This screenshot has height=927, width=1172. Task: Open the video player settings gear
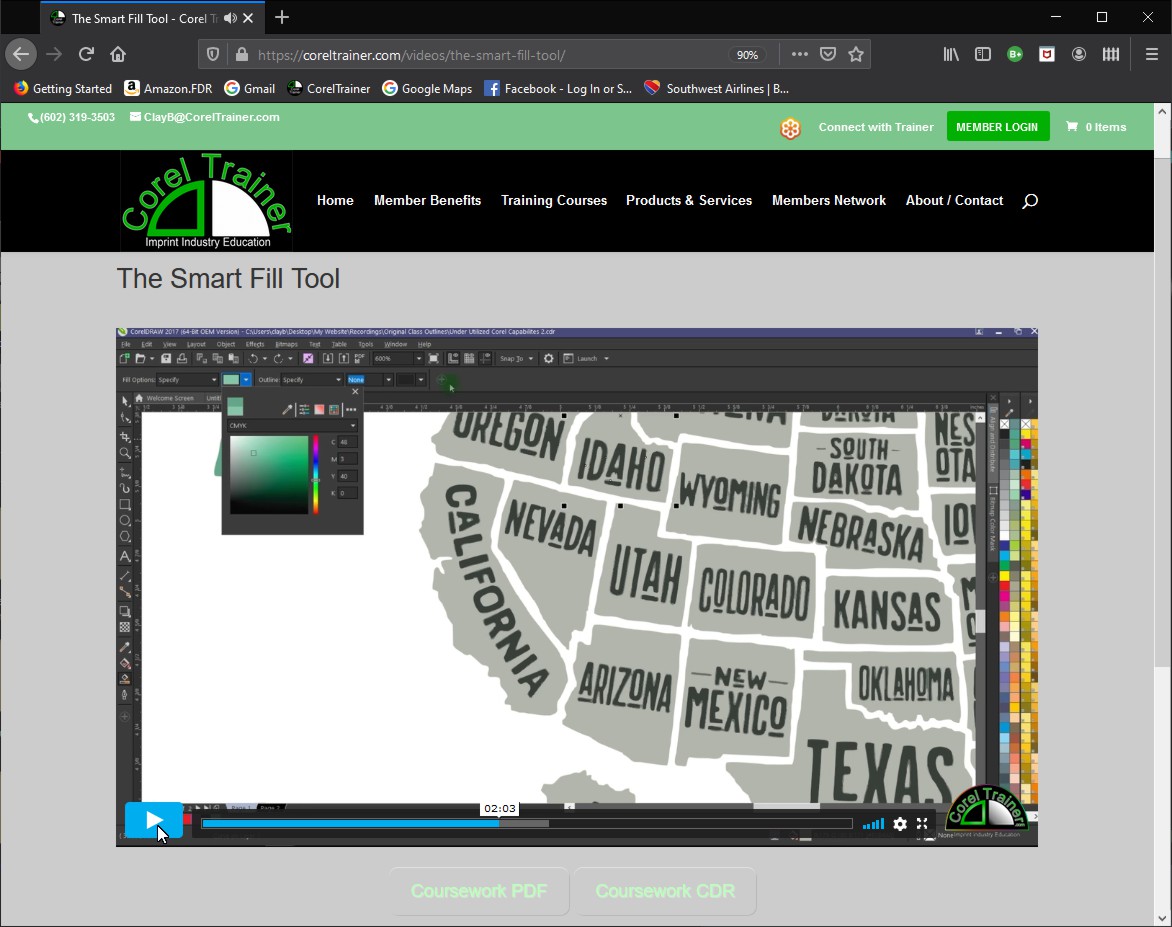(900, 824)
